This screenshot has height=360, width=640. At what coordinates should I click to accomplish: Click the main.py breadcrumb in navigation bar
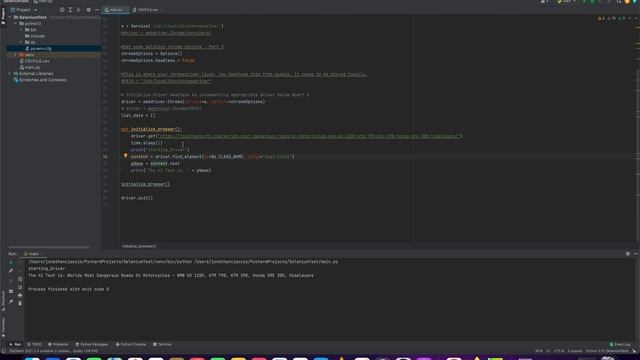pyautogui.click(x=43, y=2)
